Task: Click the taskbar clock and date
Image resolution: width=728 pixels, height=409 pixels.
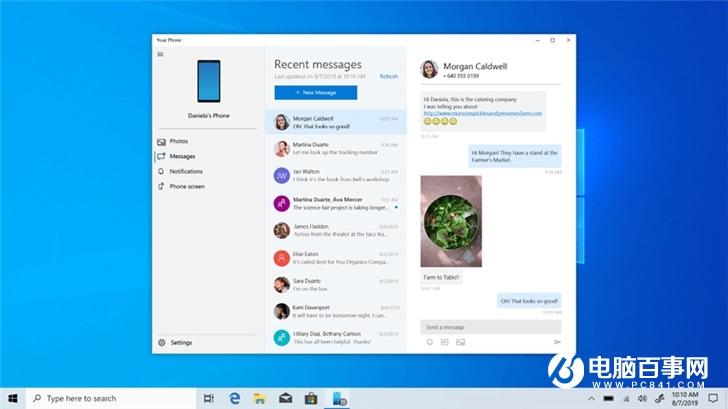Action: (685, 398)
